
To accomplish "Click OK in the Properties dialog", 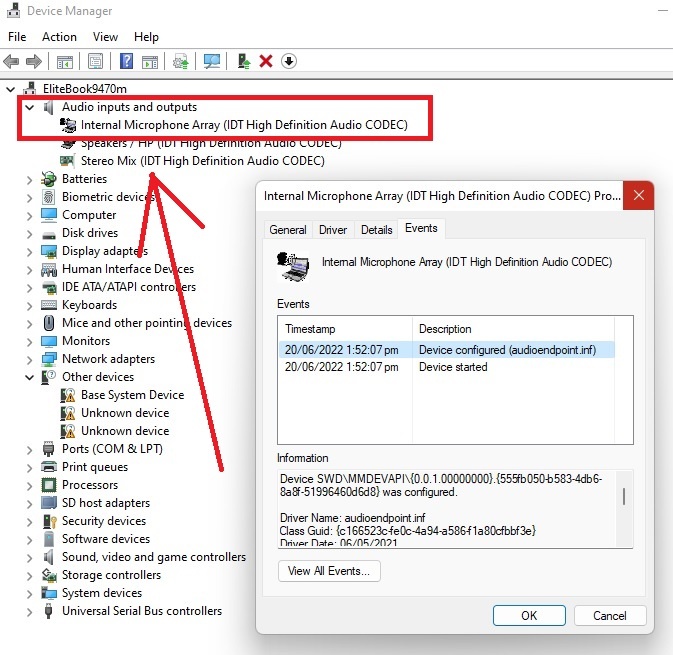I will [529, 616].
